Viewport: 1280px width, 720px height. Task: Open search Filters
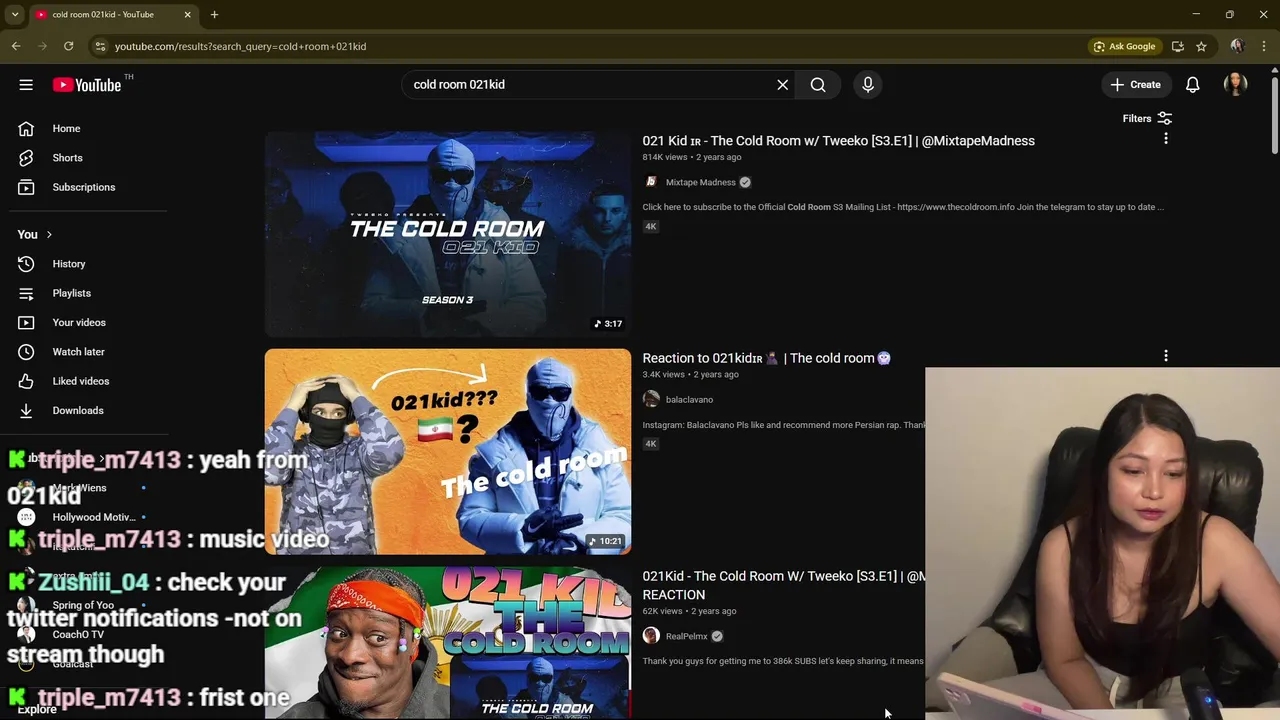pyautogui.click(x=1147, y=118)
